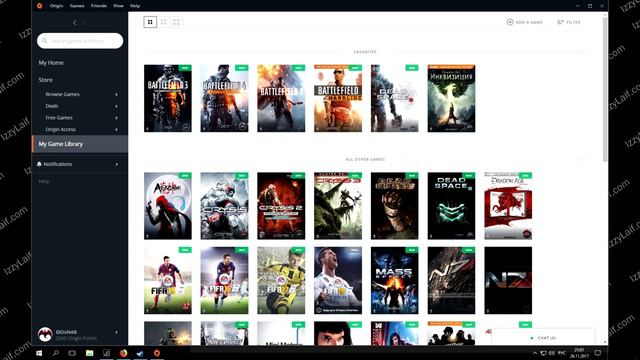
Task: Open the Friends menu
Action: point(99,6)
